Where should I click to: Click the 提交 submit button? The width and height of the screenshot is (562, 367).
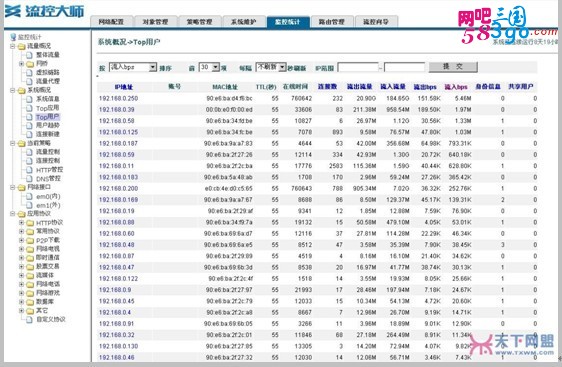[x=453, y=67]
